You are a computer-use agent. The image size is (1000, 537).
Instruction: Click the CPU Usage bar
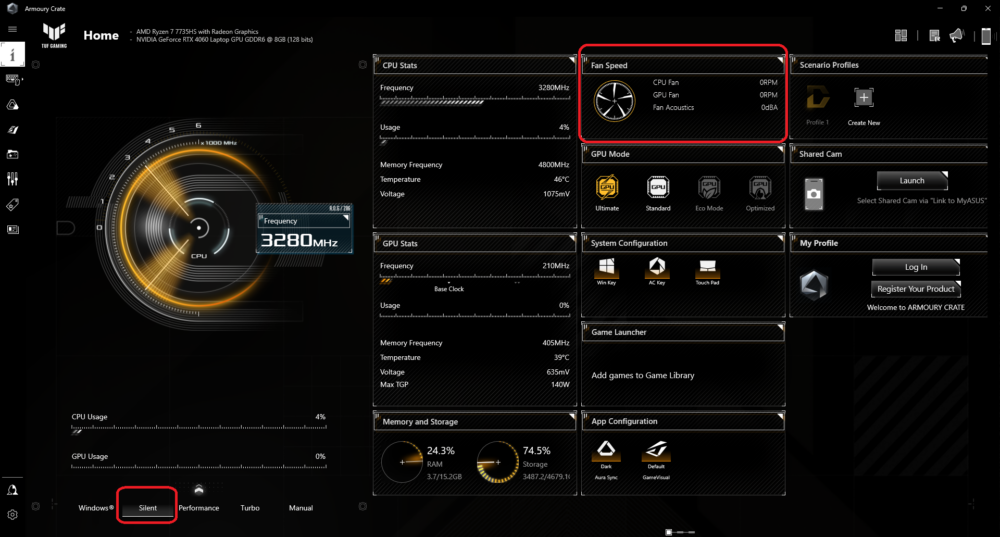199,429
